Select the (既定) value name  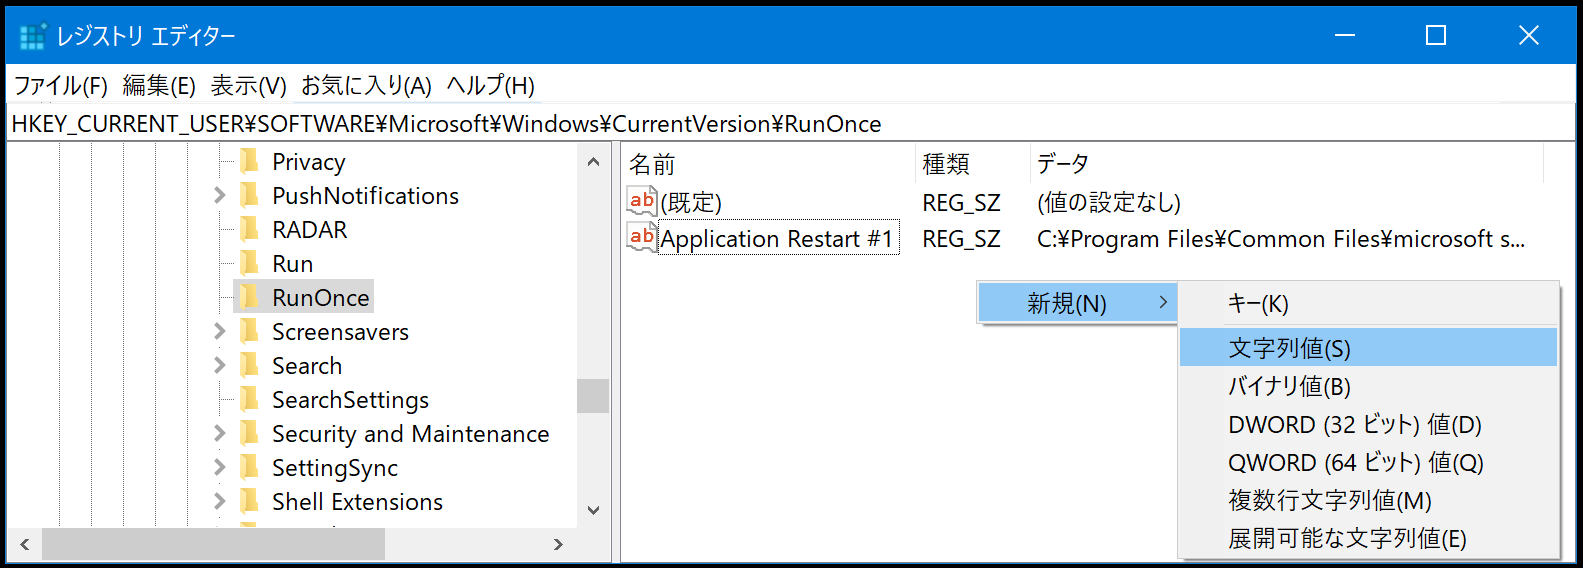691,202
